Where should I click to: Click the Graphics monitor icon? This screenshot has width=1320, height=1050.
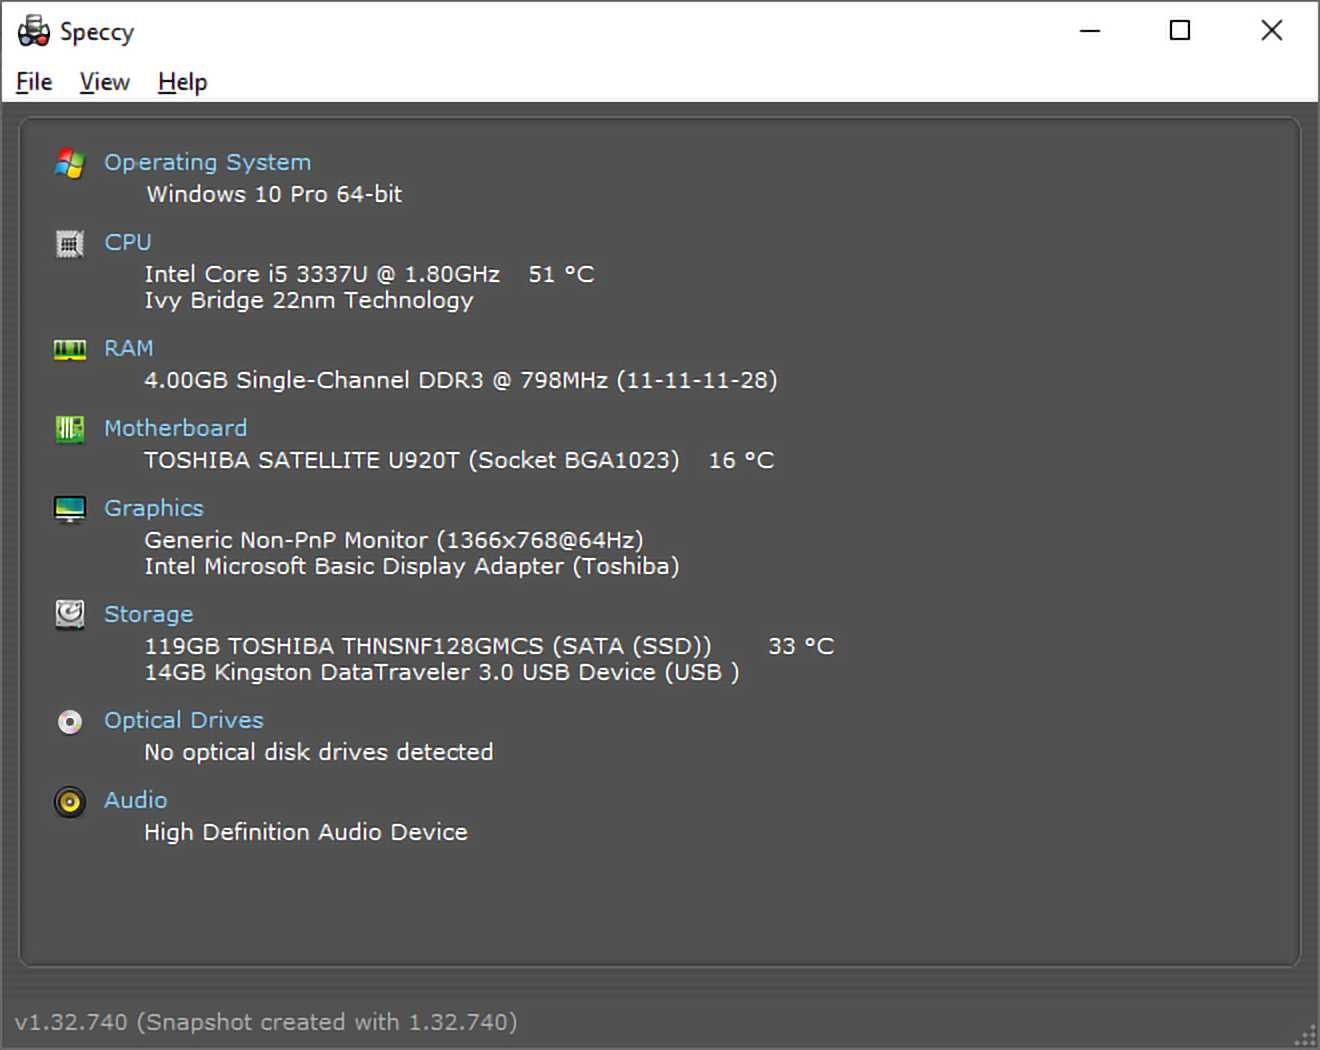(x=69, y=509)
